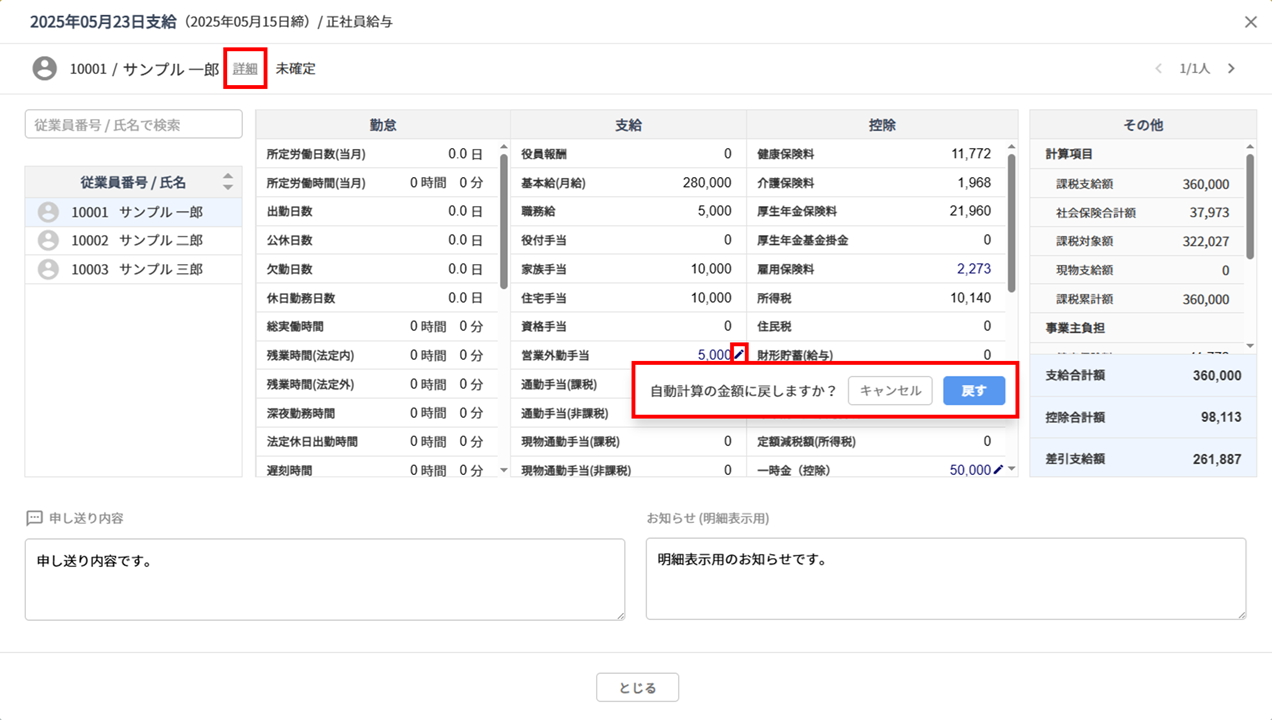Click into the 申し送り内容 text area

click(325, 580)
